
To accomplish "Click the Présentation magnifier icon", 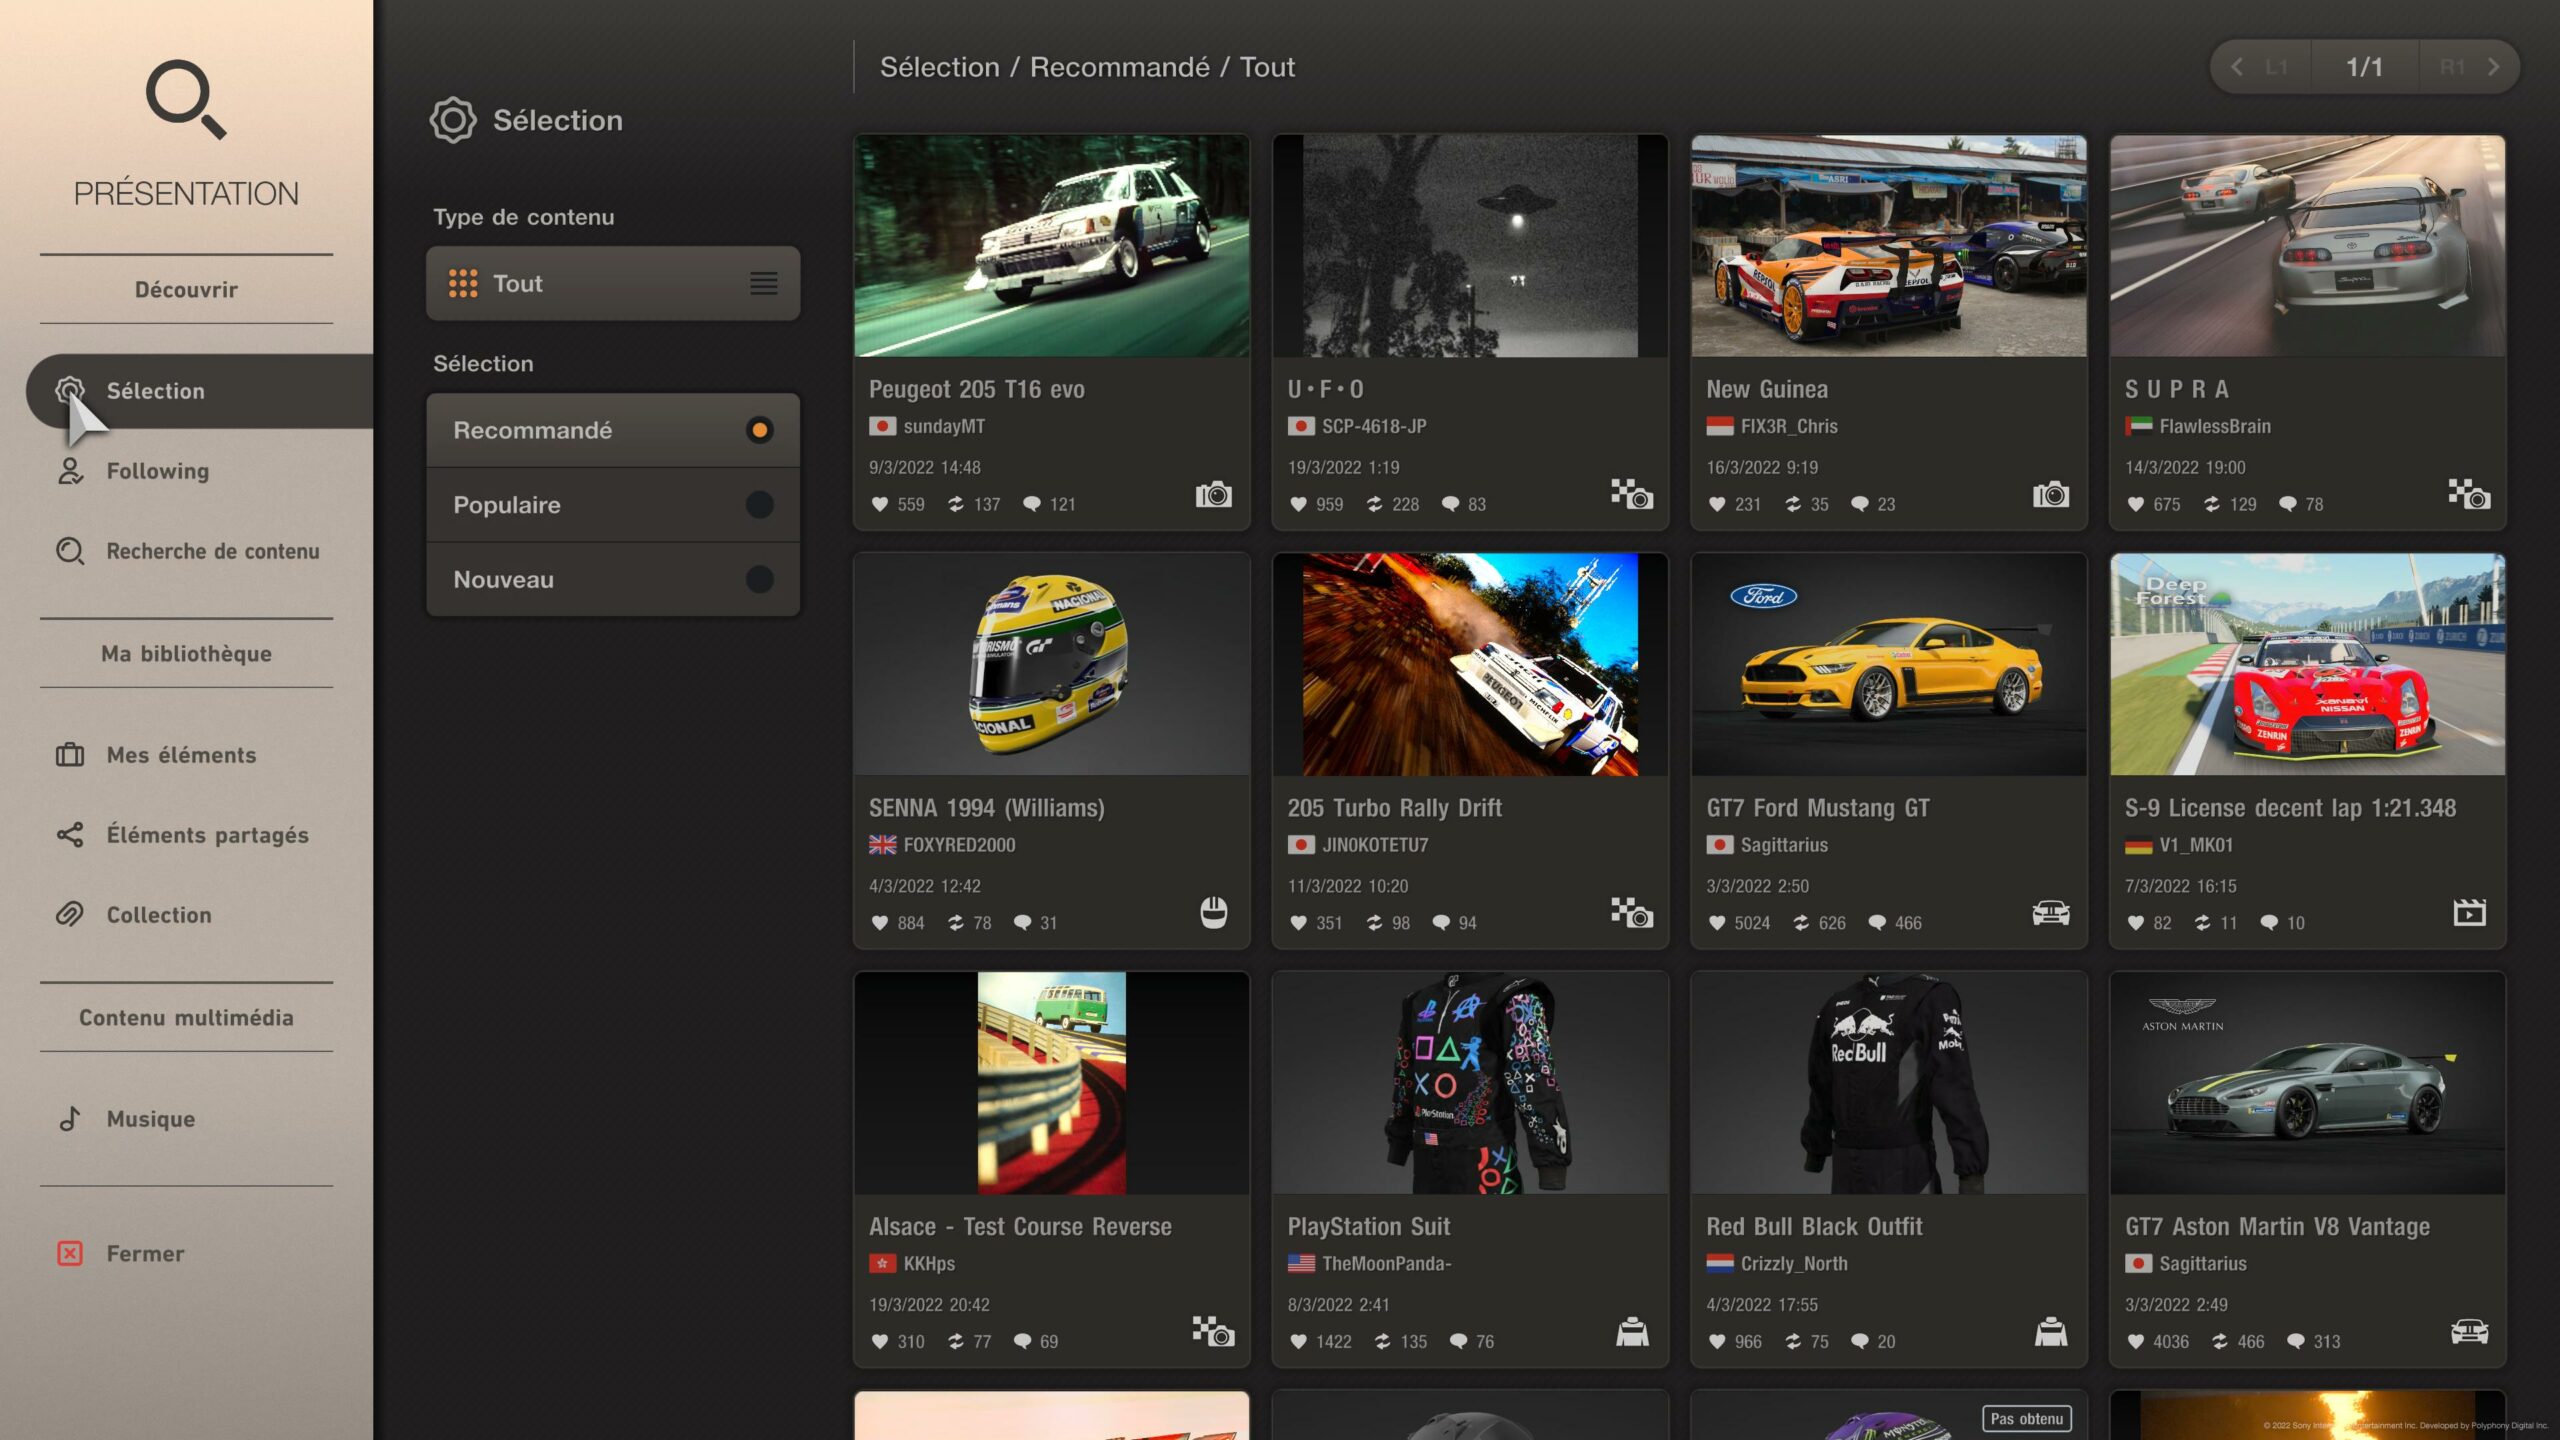I will click(186, 99).
